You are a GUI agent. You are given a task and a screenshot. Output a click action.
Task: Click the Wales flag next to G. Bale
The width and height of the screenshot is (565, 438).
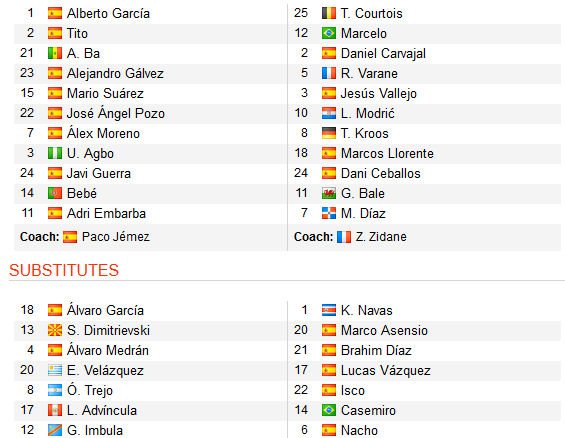329,193
